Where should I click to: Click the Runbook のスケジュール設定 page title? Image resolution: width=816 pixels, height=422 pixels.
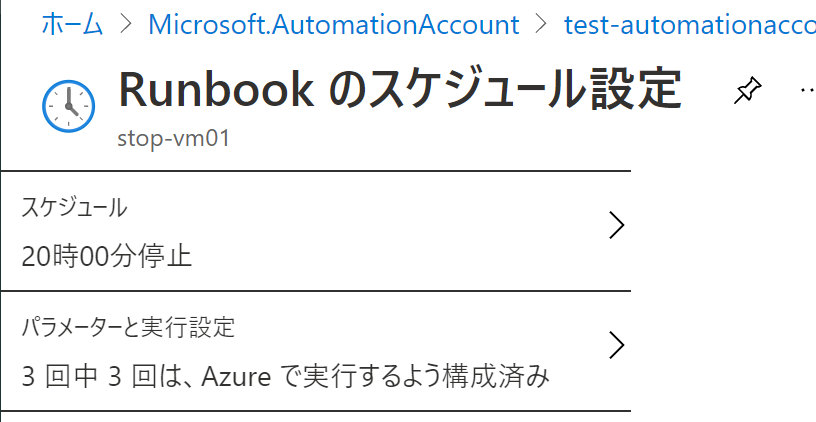pos(400,89)
